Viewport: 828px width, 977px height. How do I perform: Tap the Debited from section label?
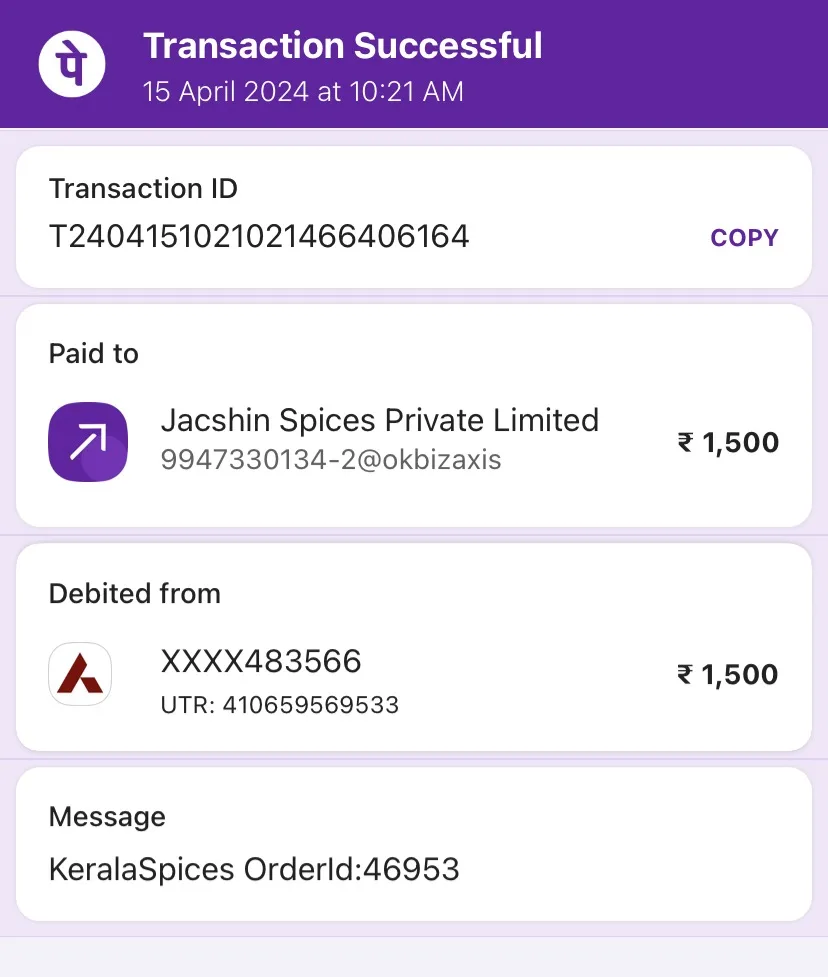[135, 593]
